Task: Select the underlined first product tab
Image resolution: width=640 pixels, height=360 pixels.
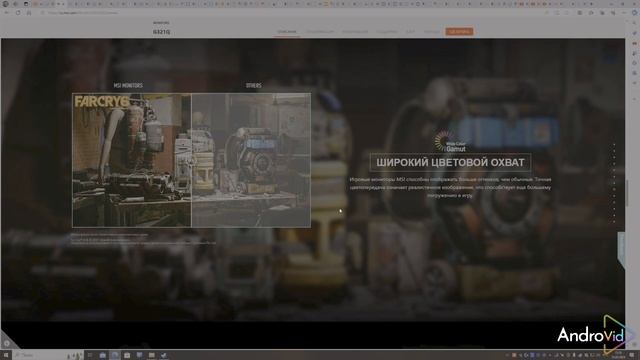Action: tap(287, 31)
